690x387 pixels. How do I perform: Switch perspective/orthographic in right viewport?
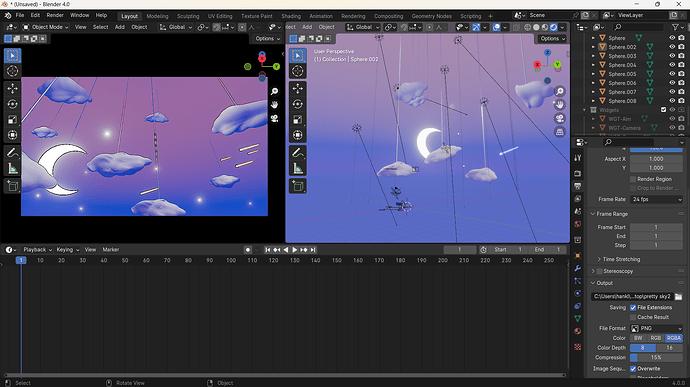click(x=559, y=132)
